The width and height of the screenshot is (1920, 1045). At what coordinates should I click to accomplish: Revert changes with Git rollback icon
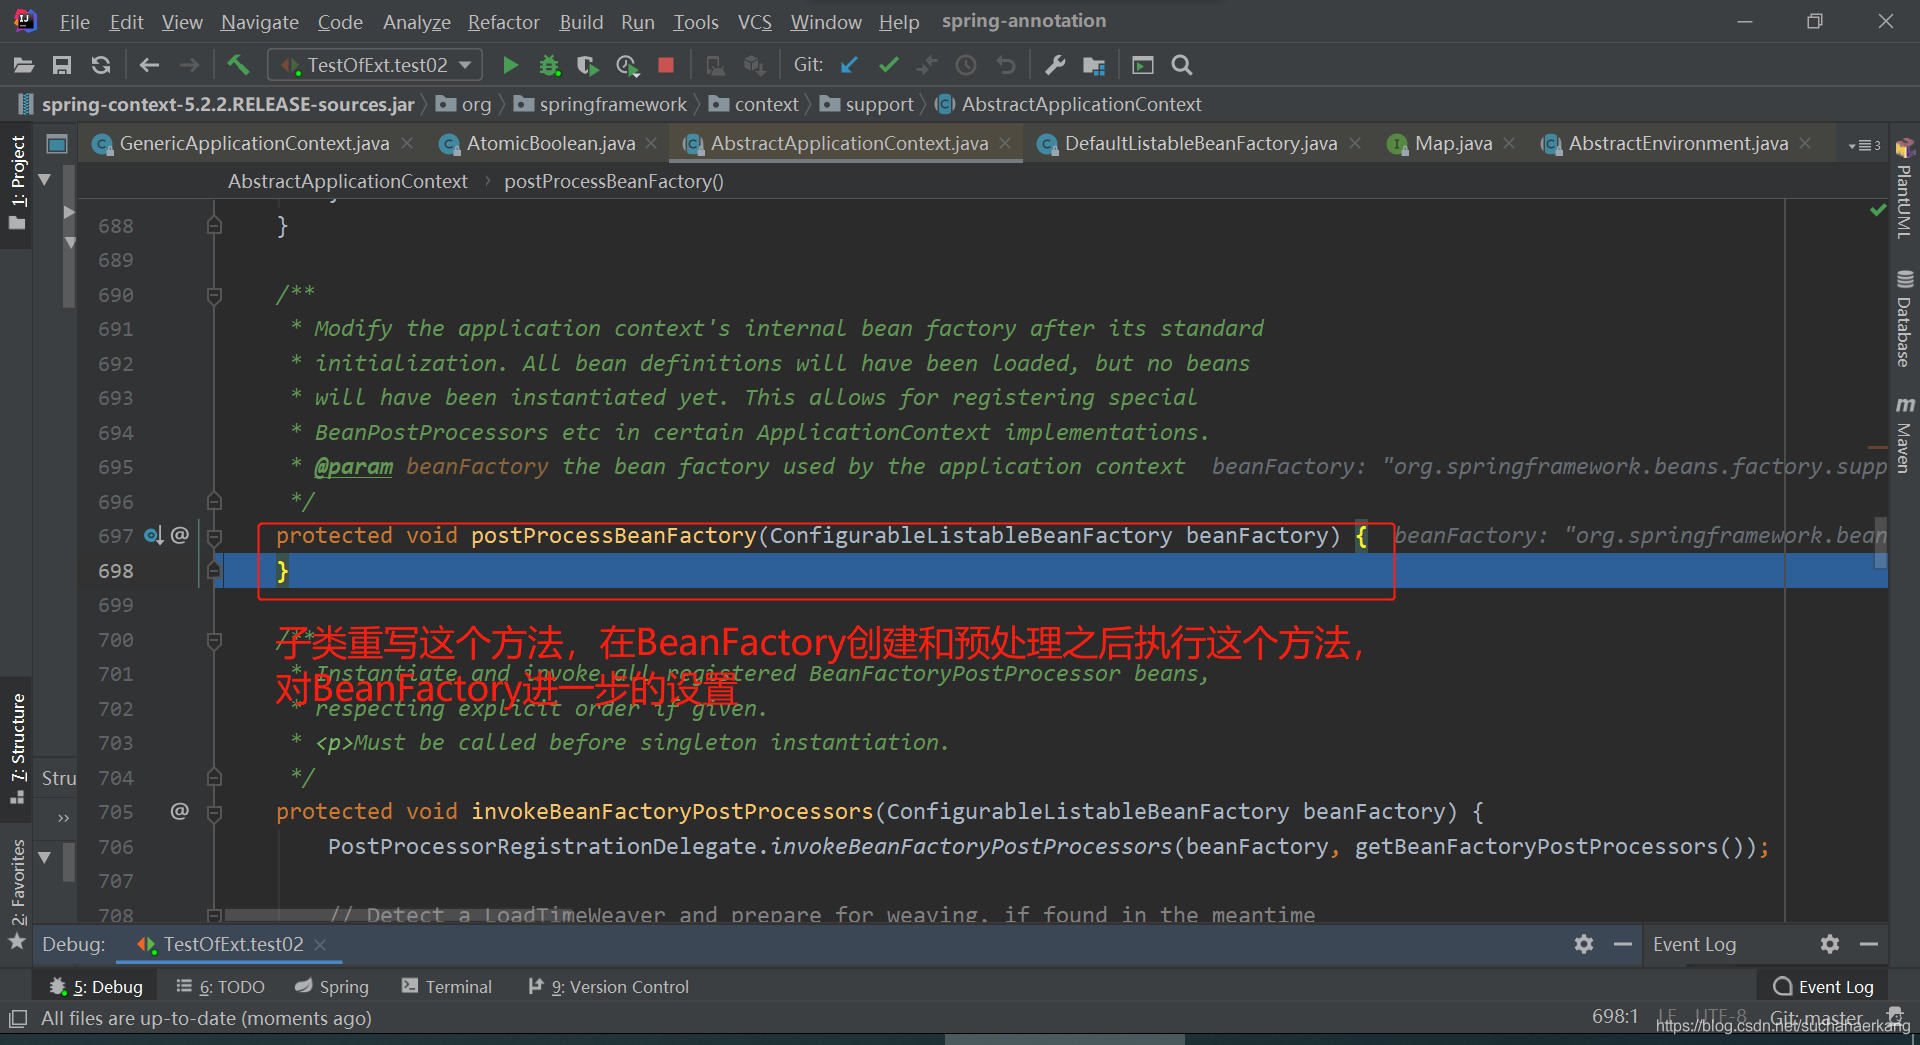coord(1006,65)
